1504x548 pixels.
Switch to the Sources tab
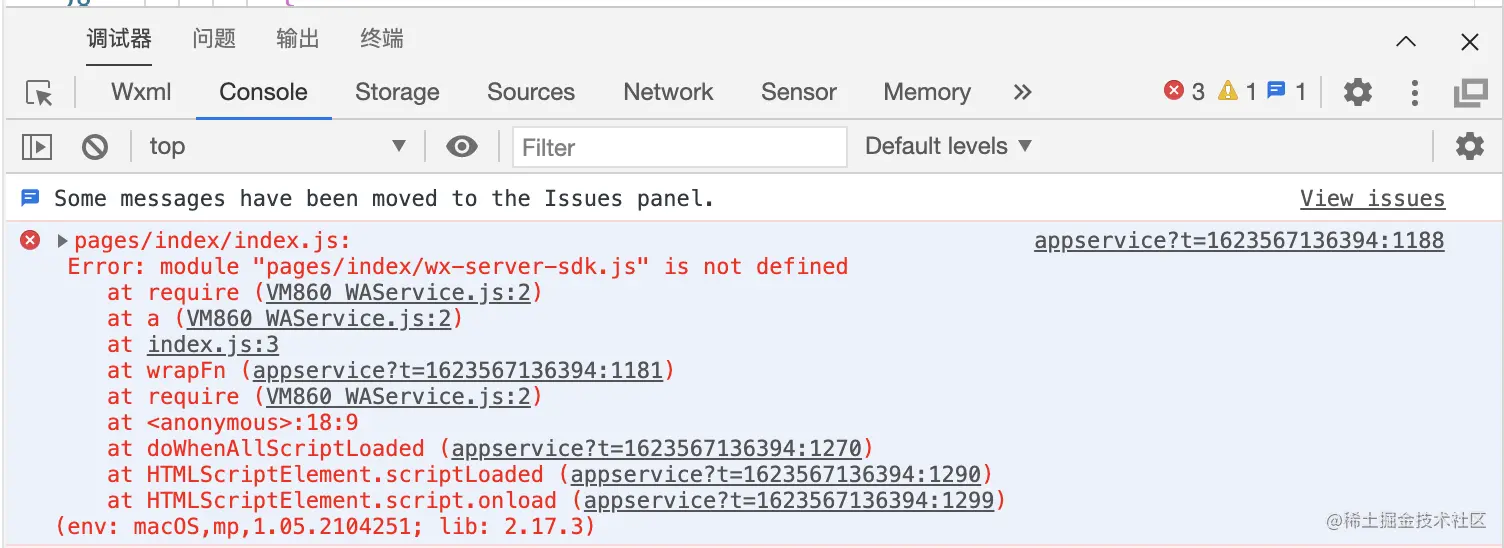coord(531,93)
